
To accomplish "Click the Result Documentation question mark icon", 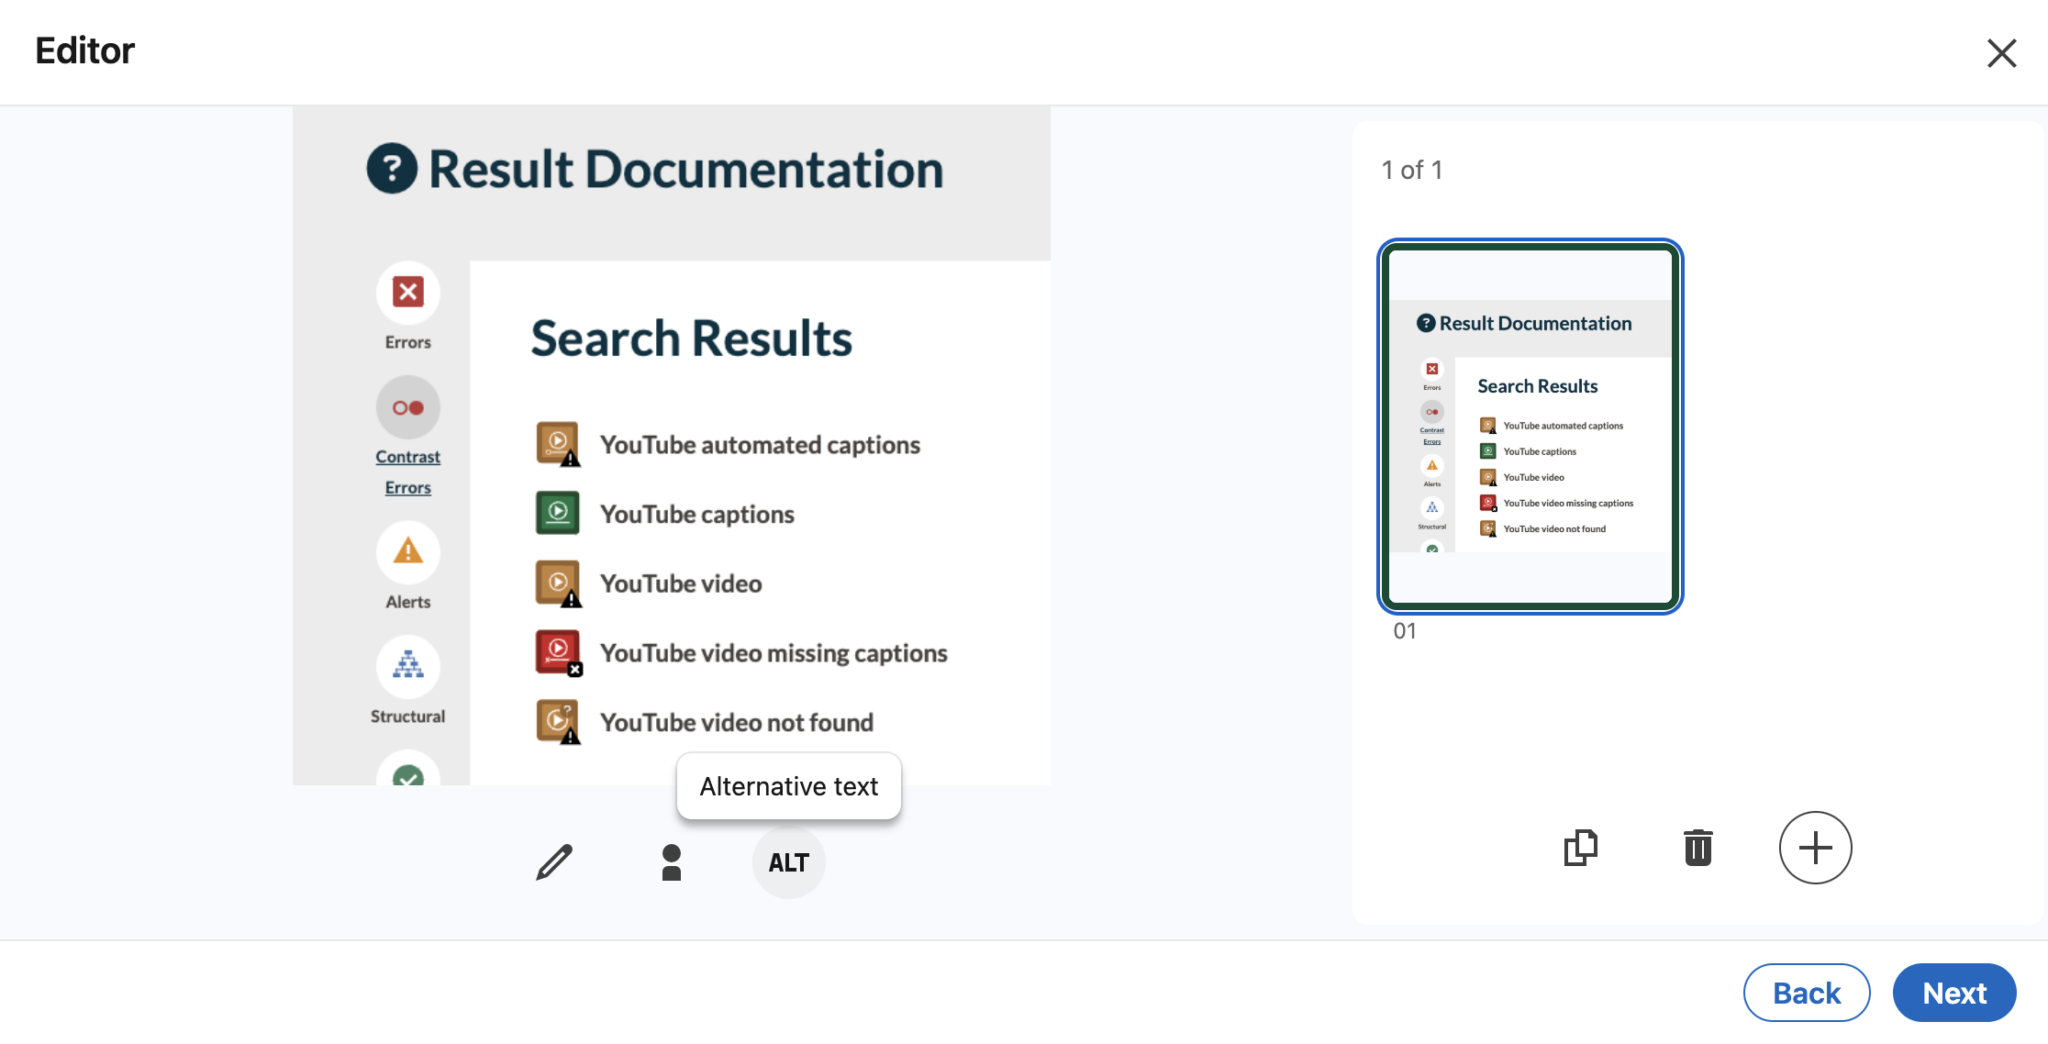I will [391, 168].
